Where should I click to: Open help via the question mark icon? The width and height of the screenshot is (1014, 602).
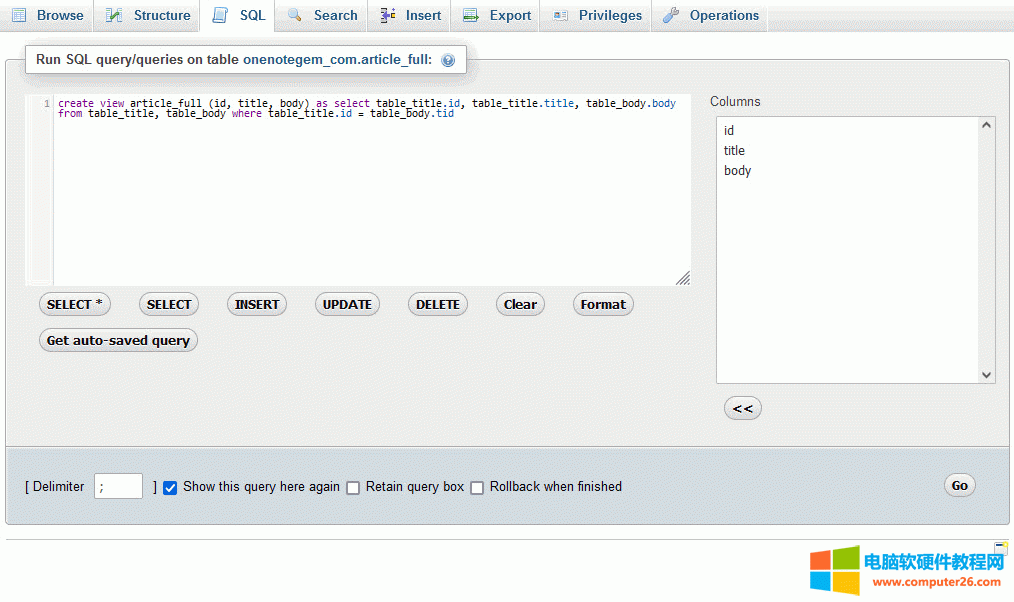coord(448,59)
